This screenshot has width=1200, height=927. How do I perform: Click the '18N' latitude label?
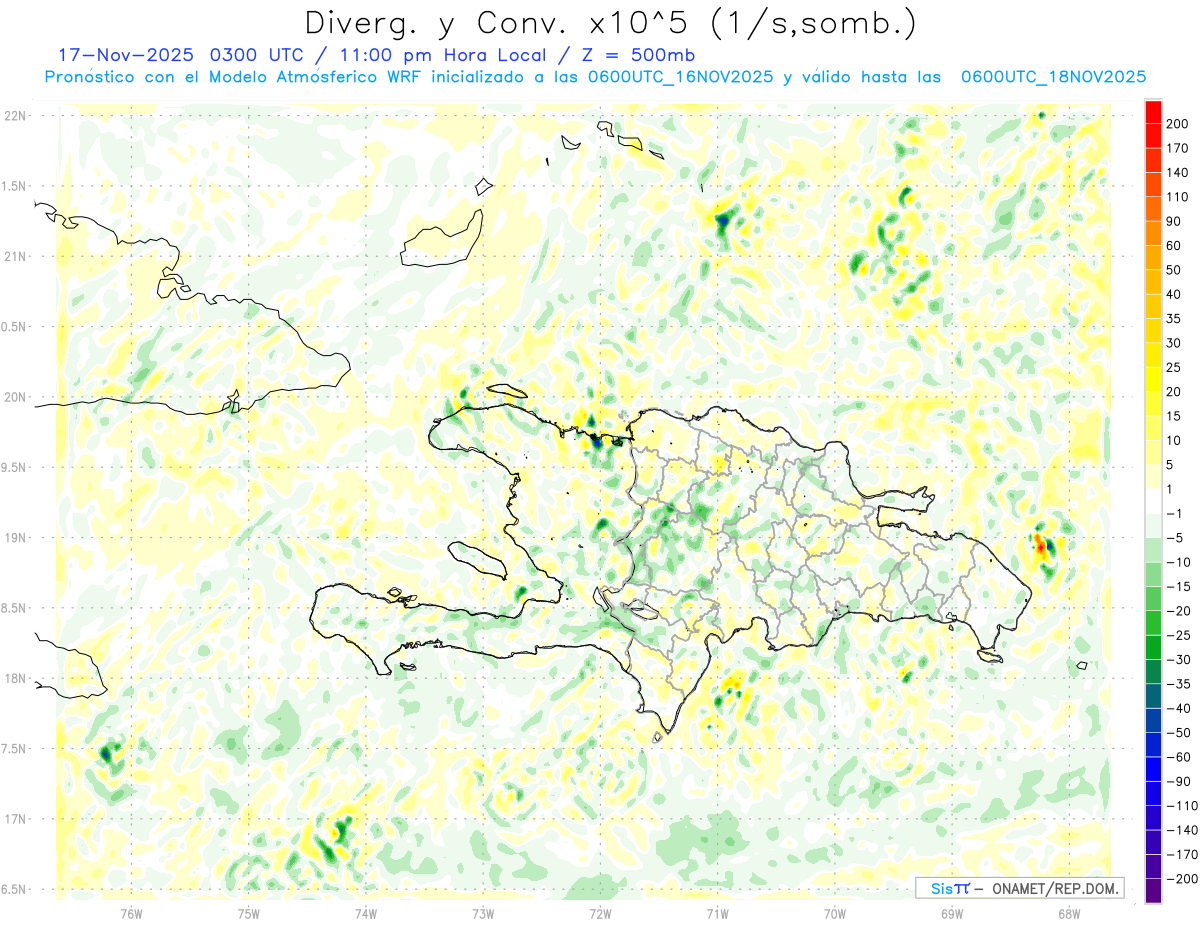point(15,679)
